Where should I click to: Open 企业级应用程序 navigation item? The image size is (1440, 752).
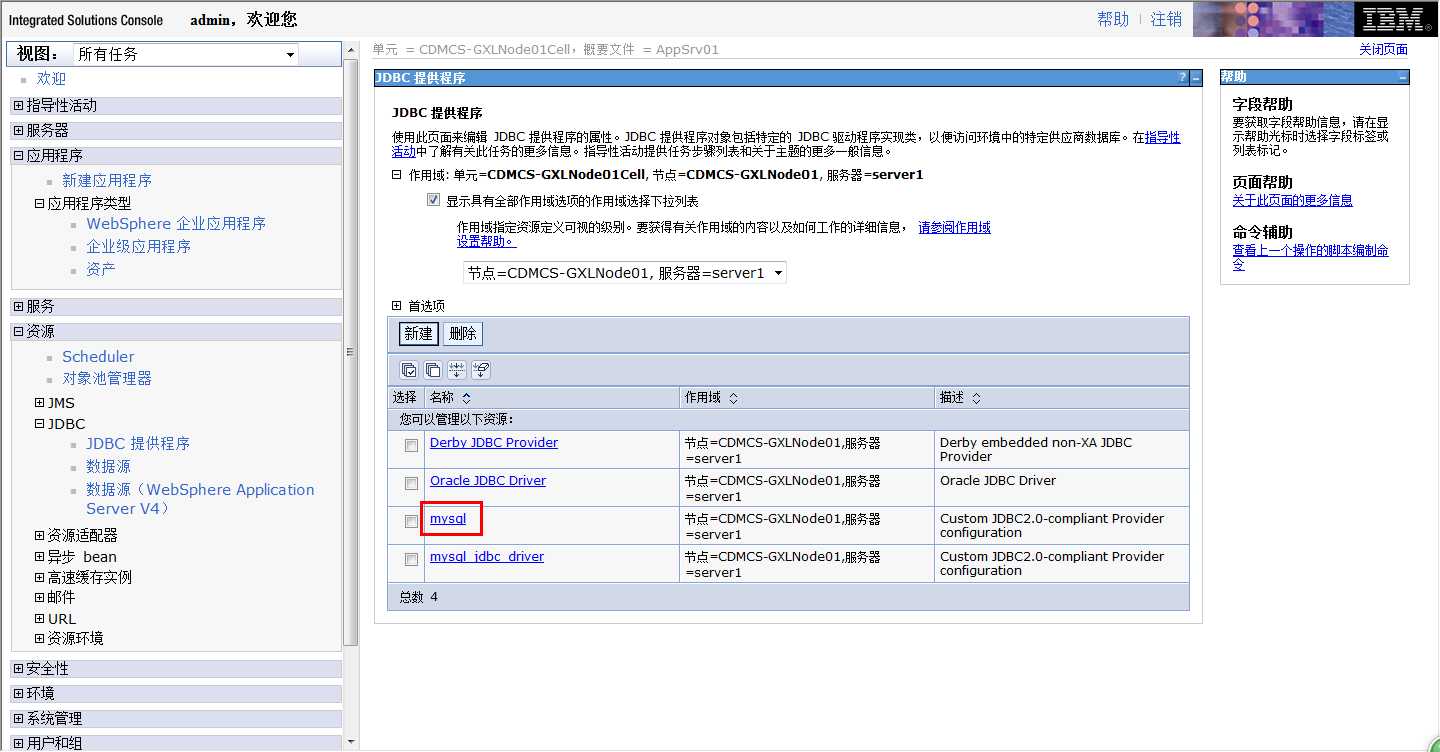(x=138, y=246)
